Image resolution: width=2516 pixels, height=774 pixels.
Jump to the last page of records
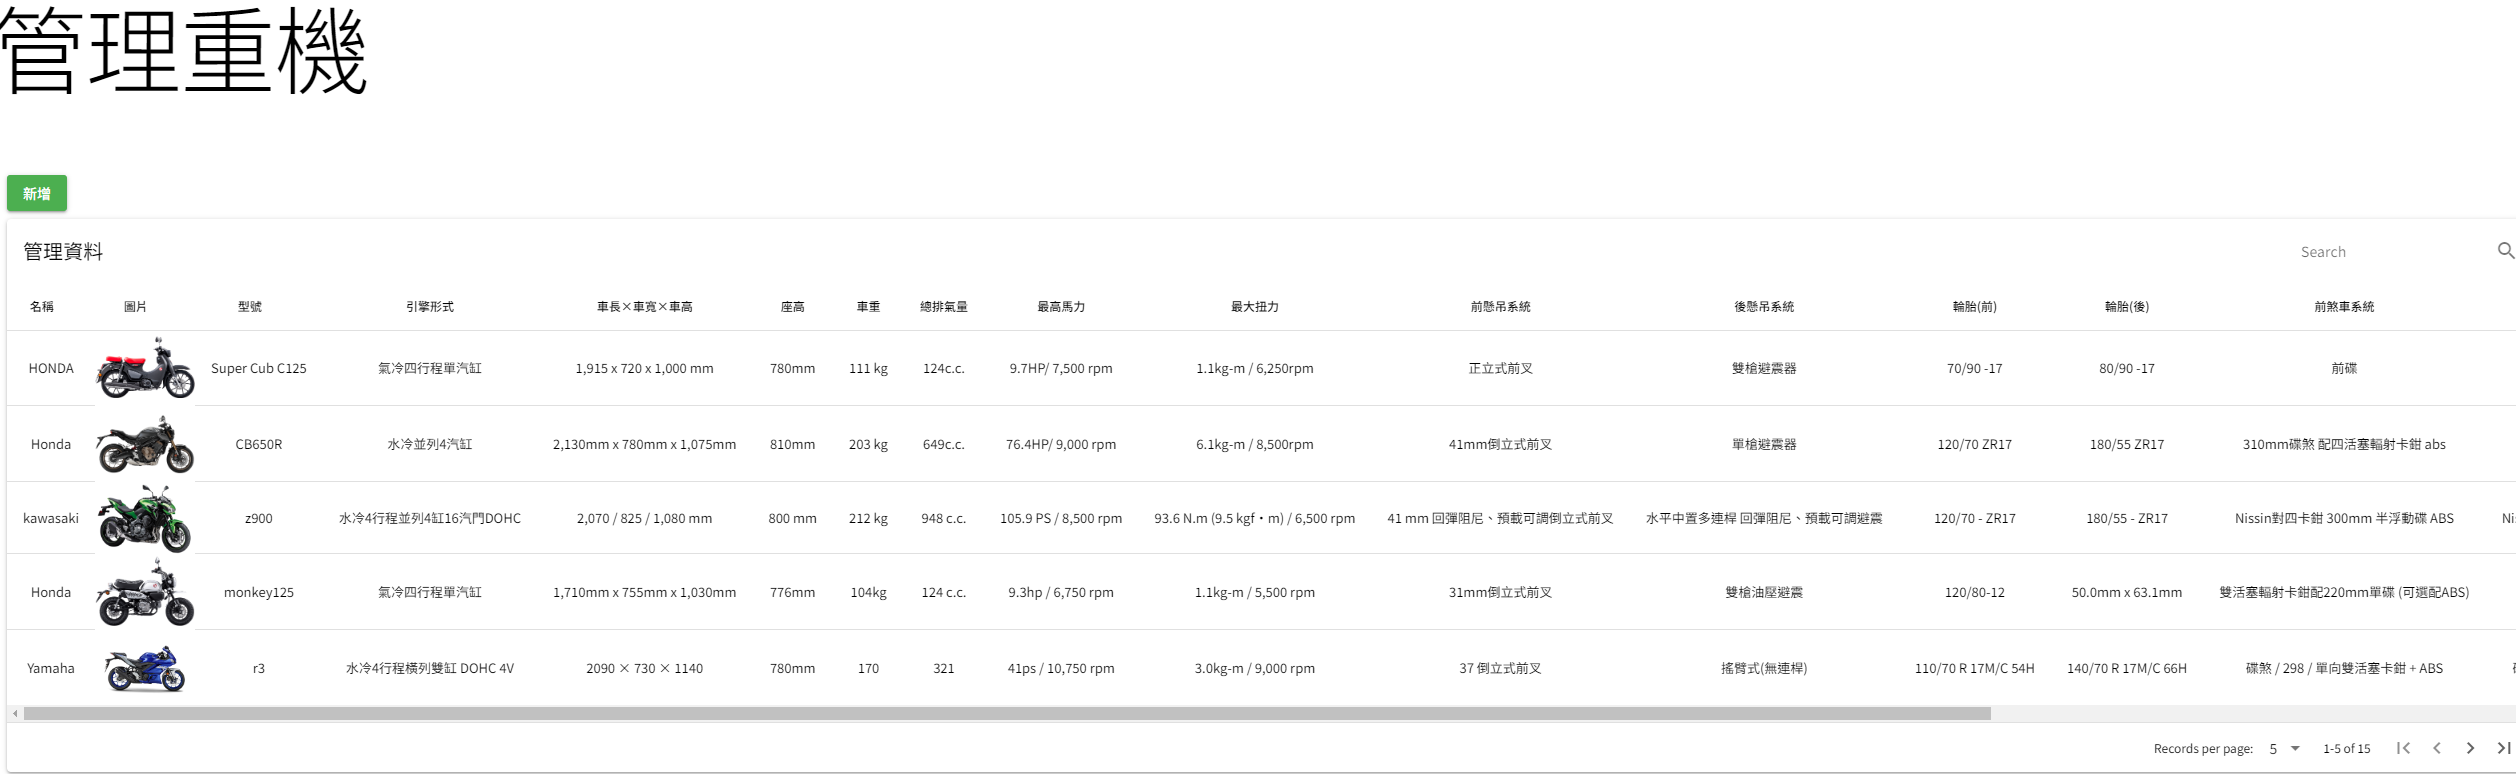[2503, 748]
